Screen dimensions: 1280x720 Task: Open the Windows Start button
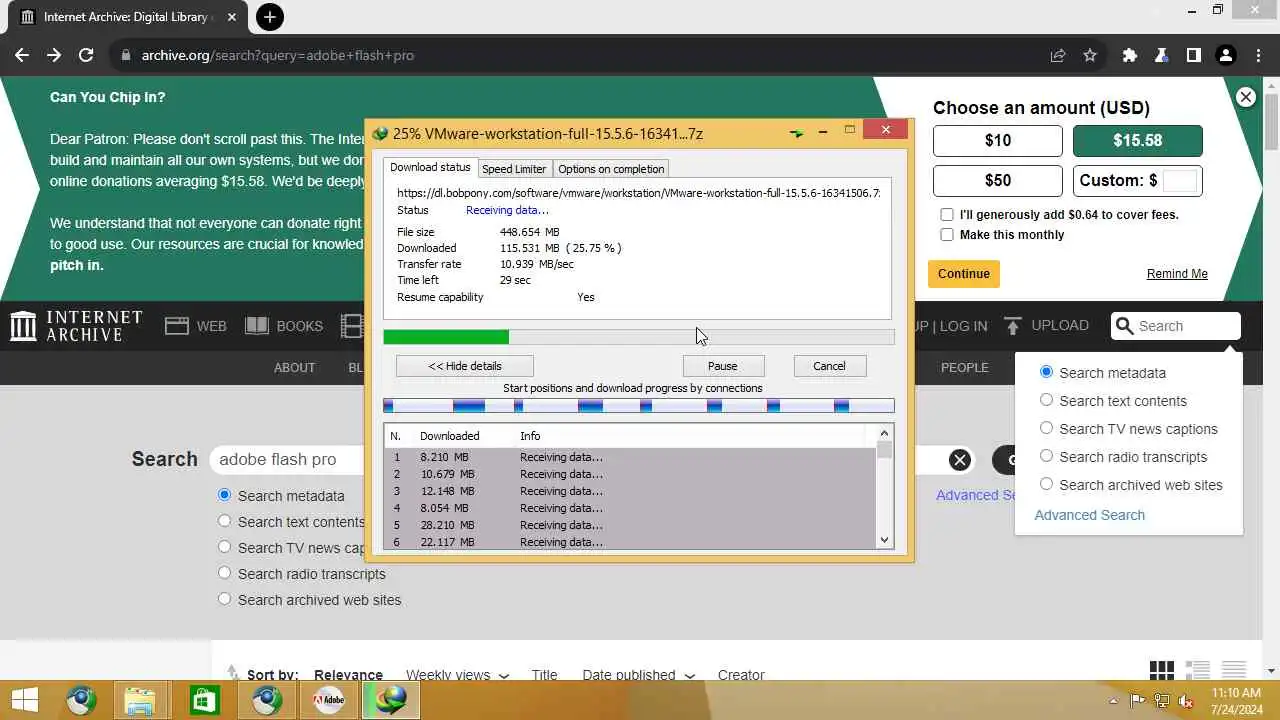click(x=25, y=700)
